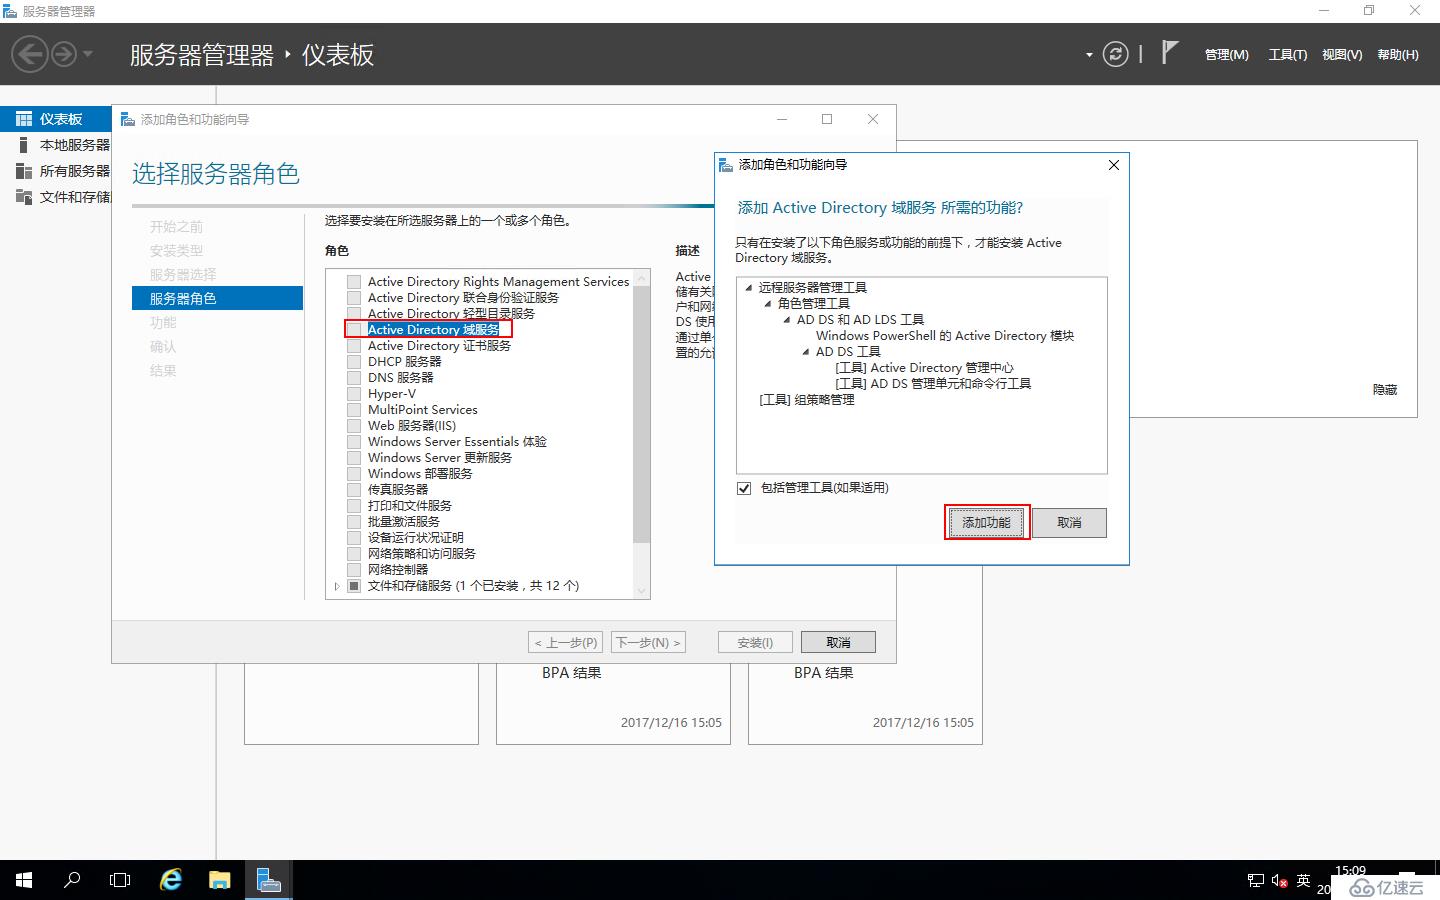This screenshot has height=900, width=1440.
Task: Launch Internet Explorer from the taskbar
Action: [x=171, y=880]
